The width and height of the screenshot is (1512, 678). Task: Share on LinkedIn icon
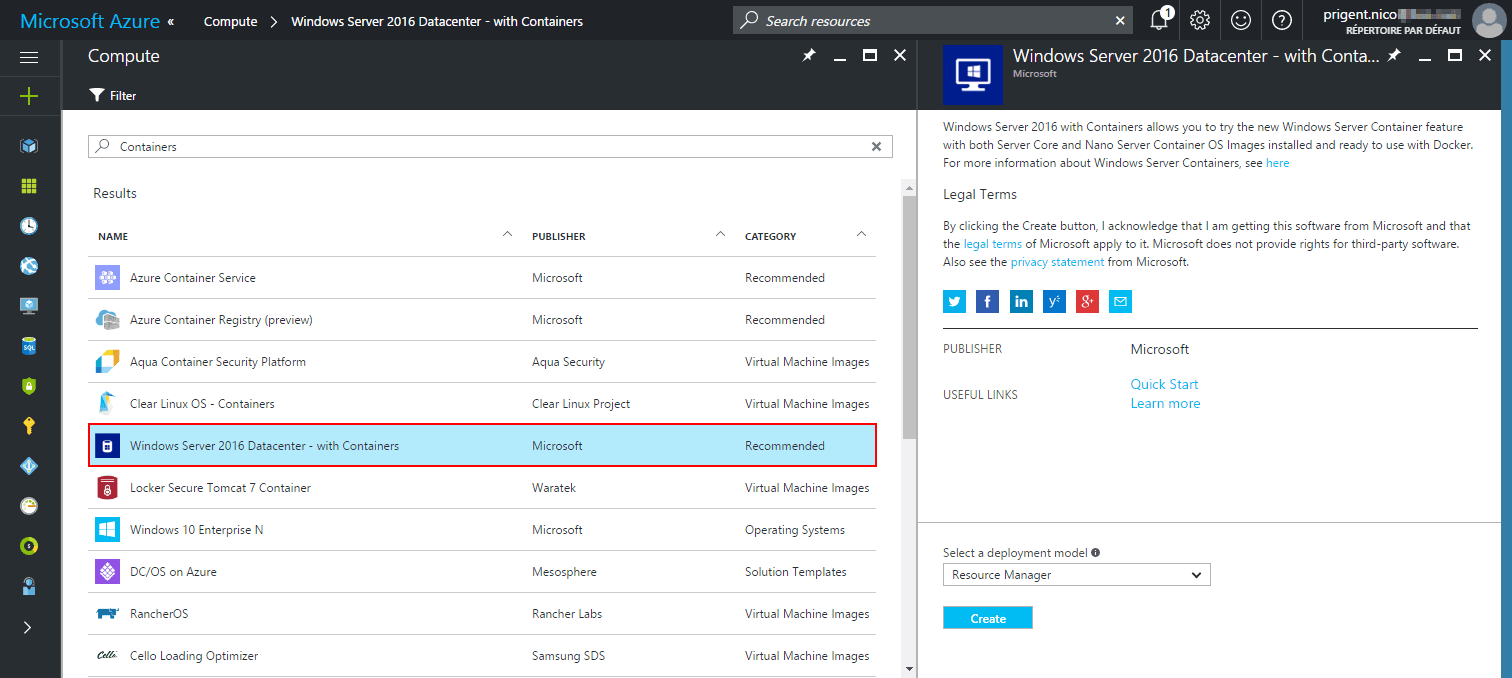(1021, 301)
